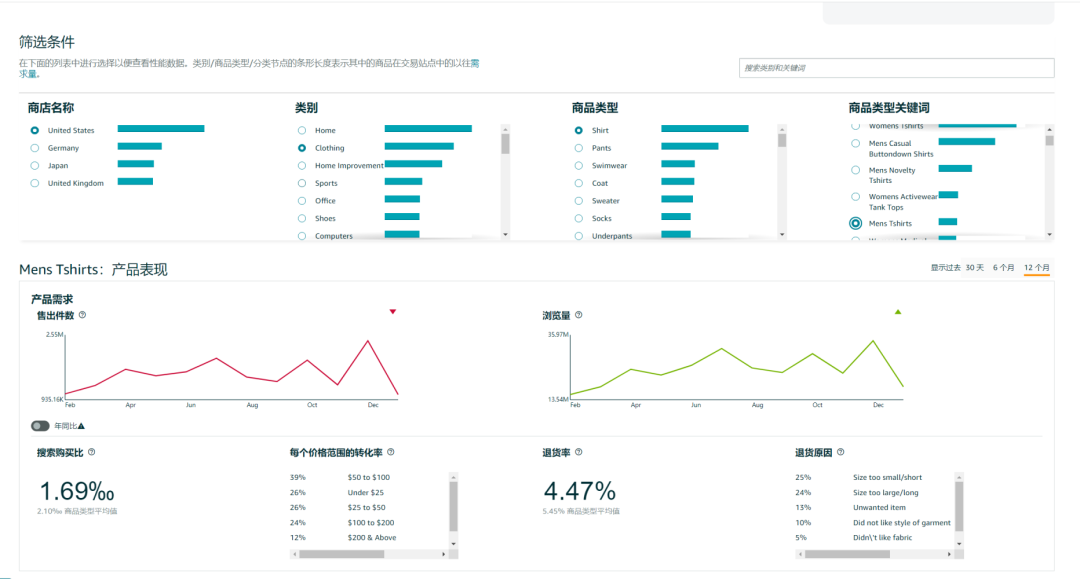Viewport: 1080px width, 579px height.
Task: Click the red downward trend arrow above 产品需求 chart
Action: click(393, 312)
